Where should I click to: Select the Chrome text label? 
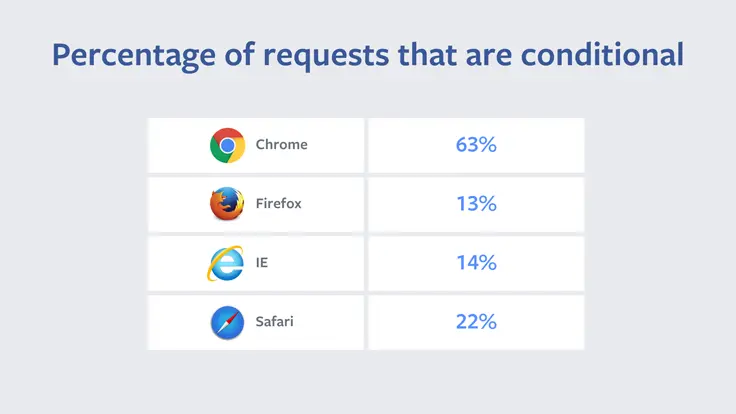coord(281,145)
